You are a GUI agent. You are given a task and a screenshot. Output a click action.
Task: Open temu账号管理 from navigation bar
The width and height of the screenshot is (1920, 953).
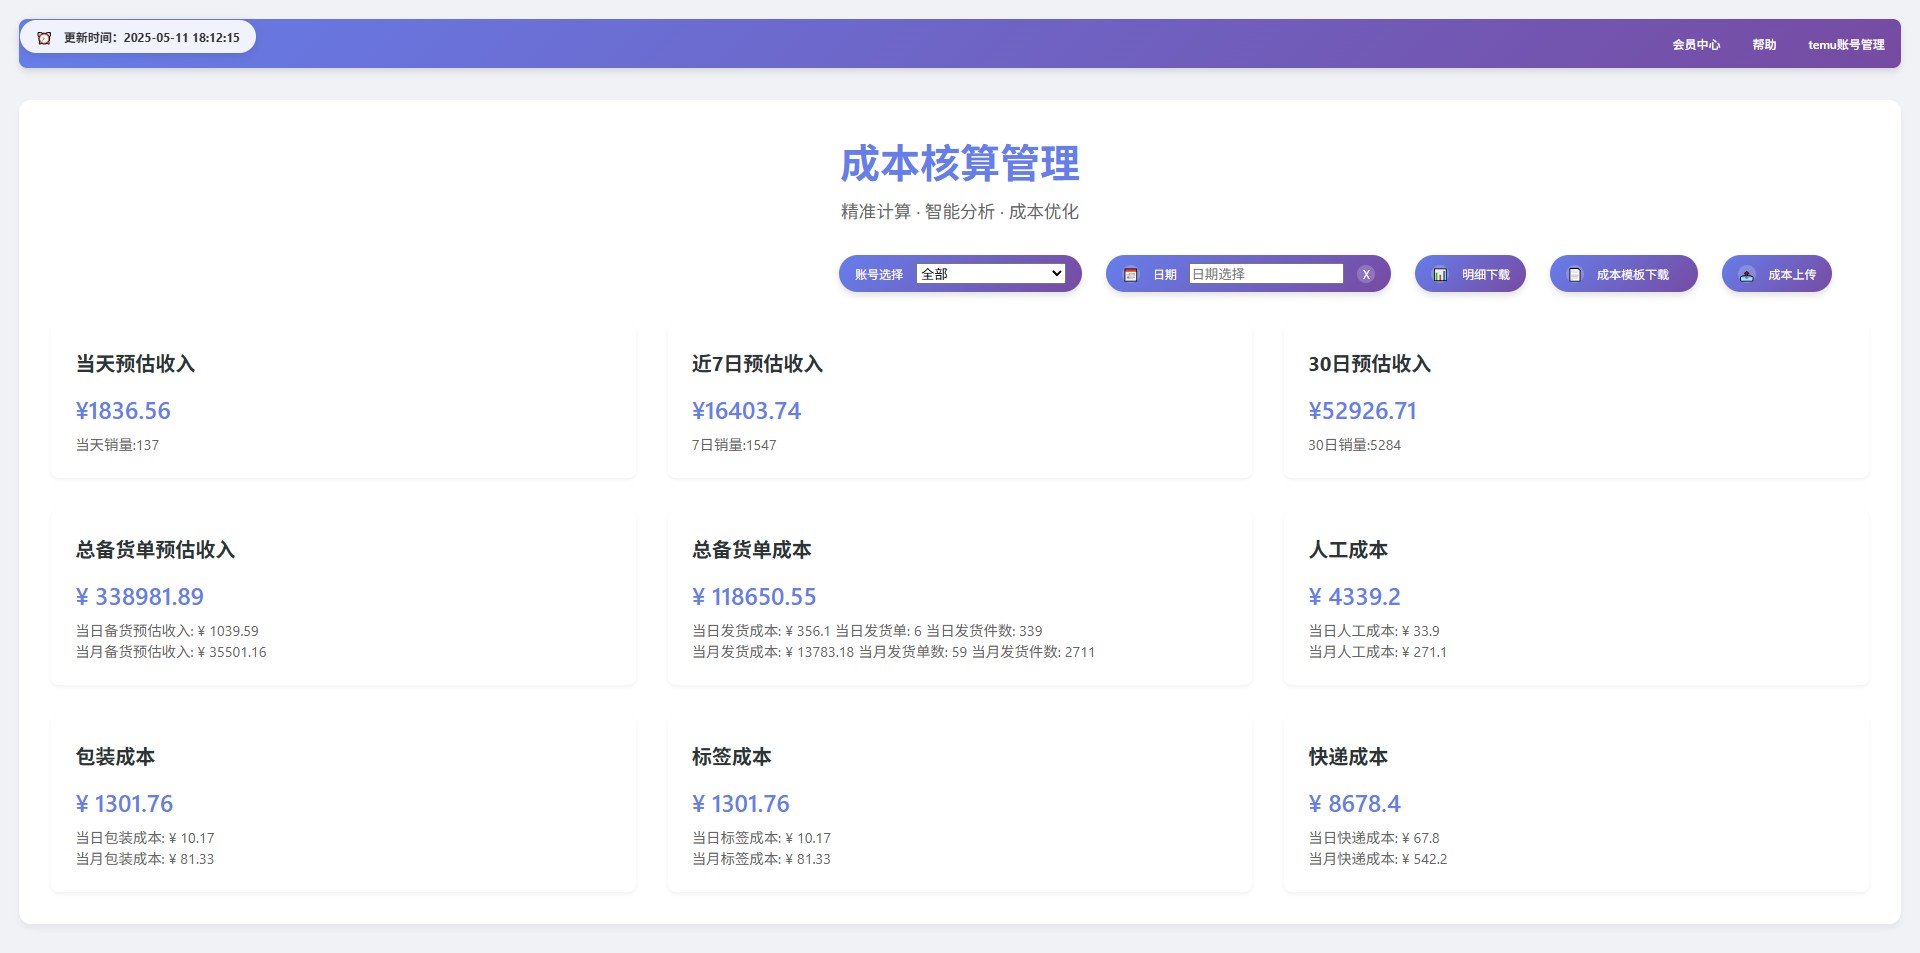pyautogui.click(x=1845, y=43)
